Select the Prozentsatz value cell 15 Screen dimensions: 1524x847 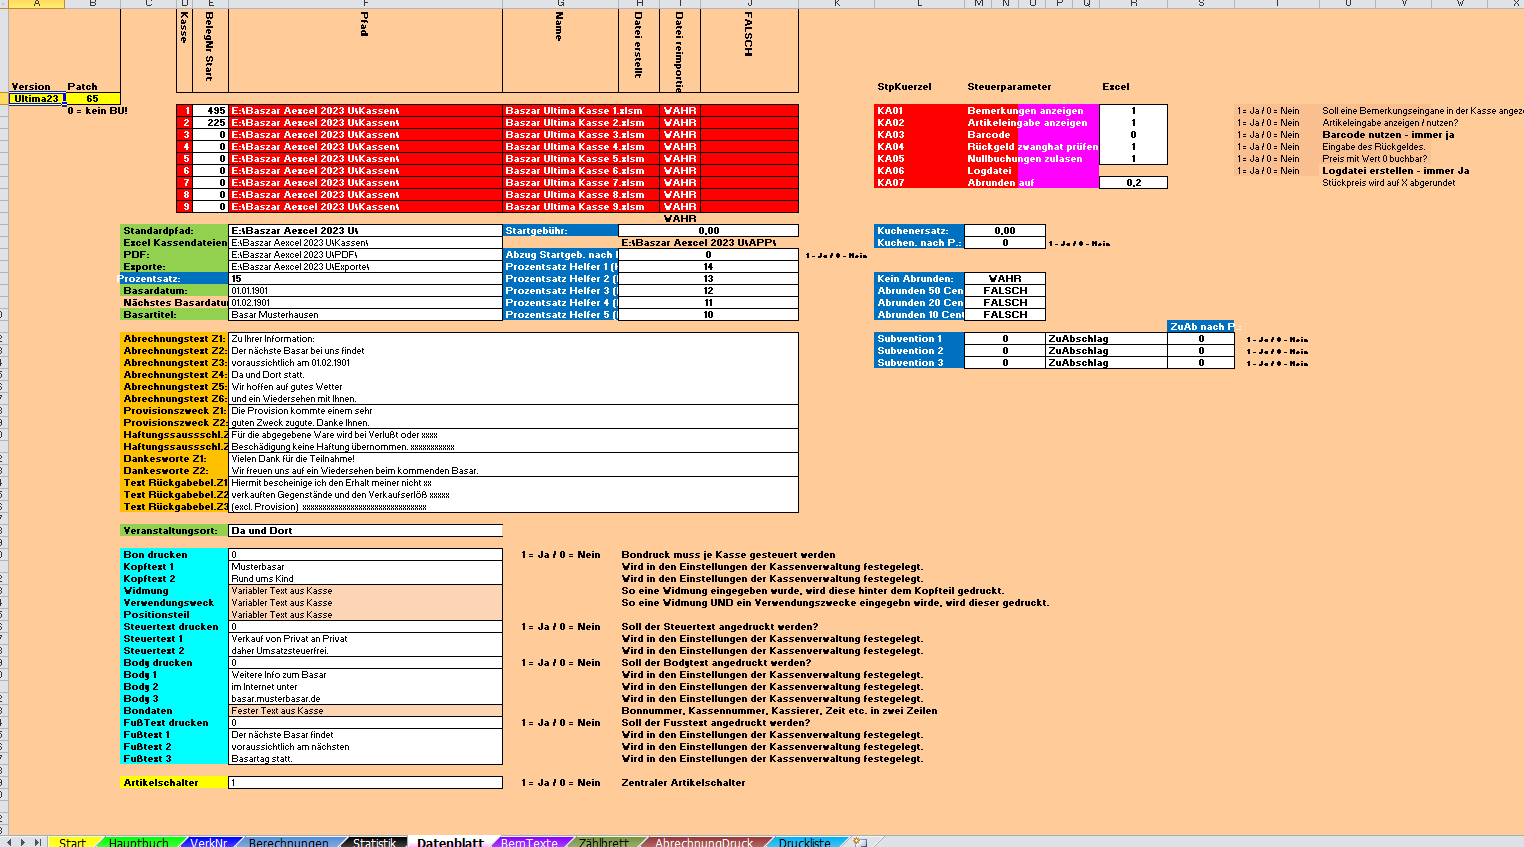click(365, 279)
